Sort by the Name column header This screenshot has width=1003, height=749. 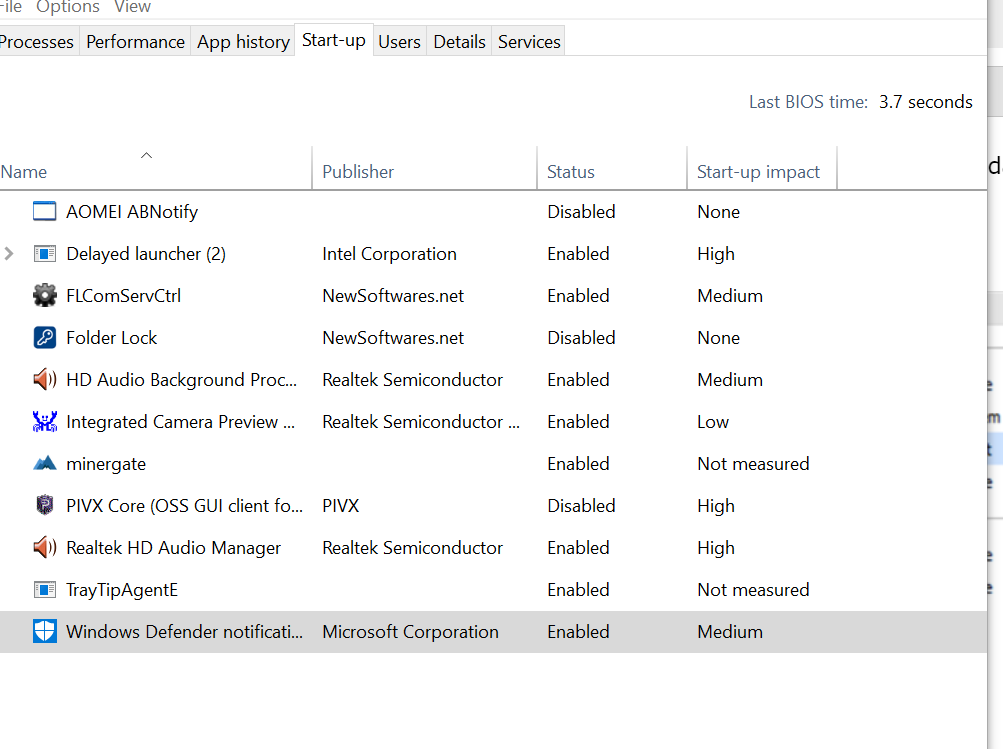(24, 172)
